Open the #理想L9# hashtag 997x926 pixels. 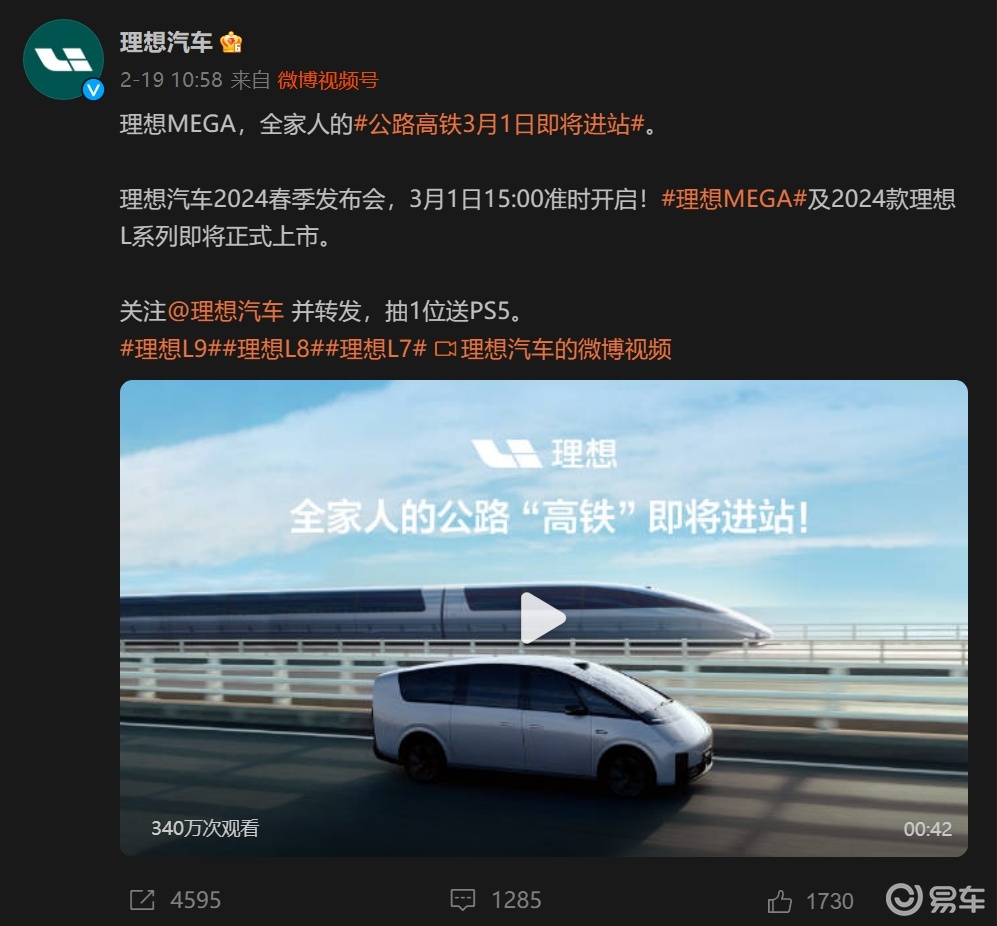coord(171,349)
